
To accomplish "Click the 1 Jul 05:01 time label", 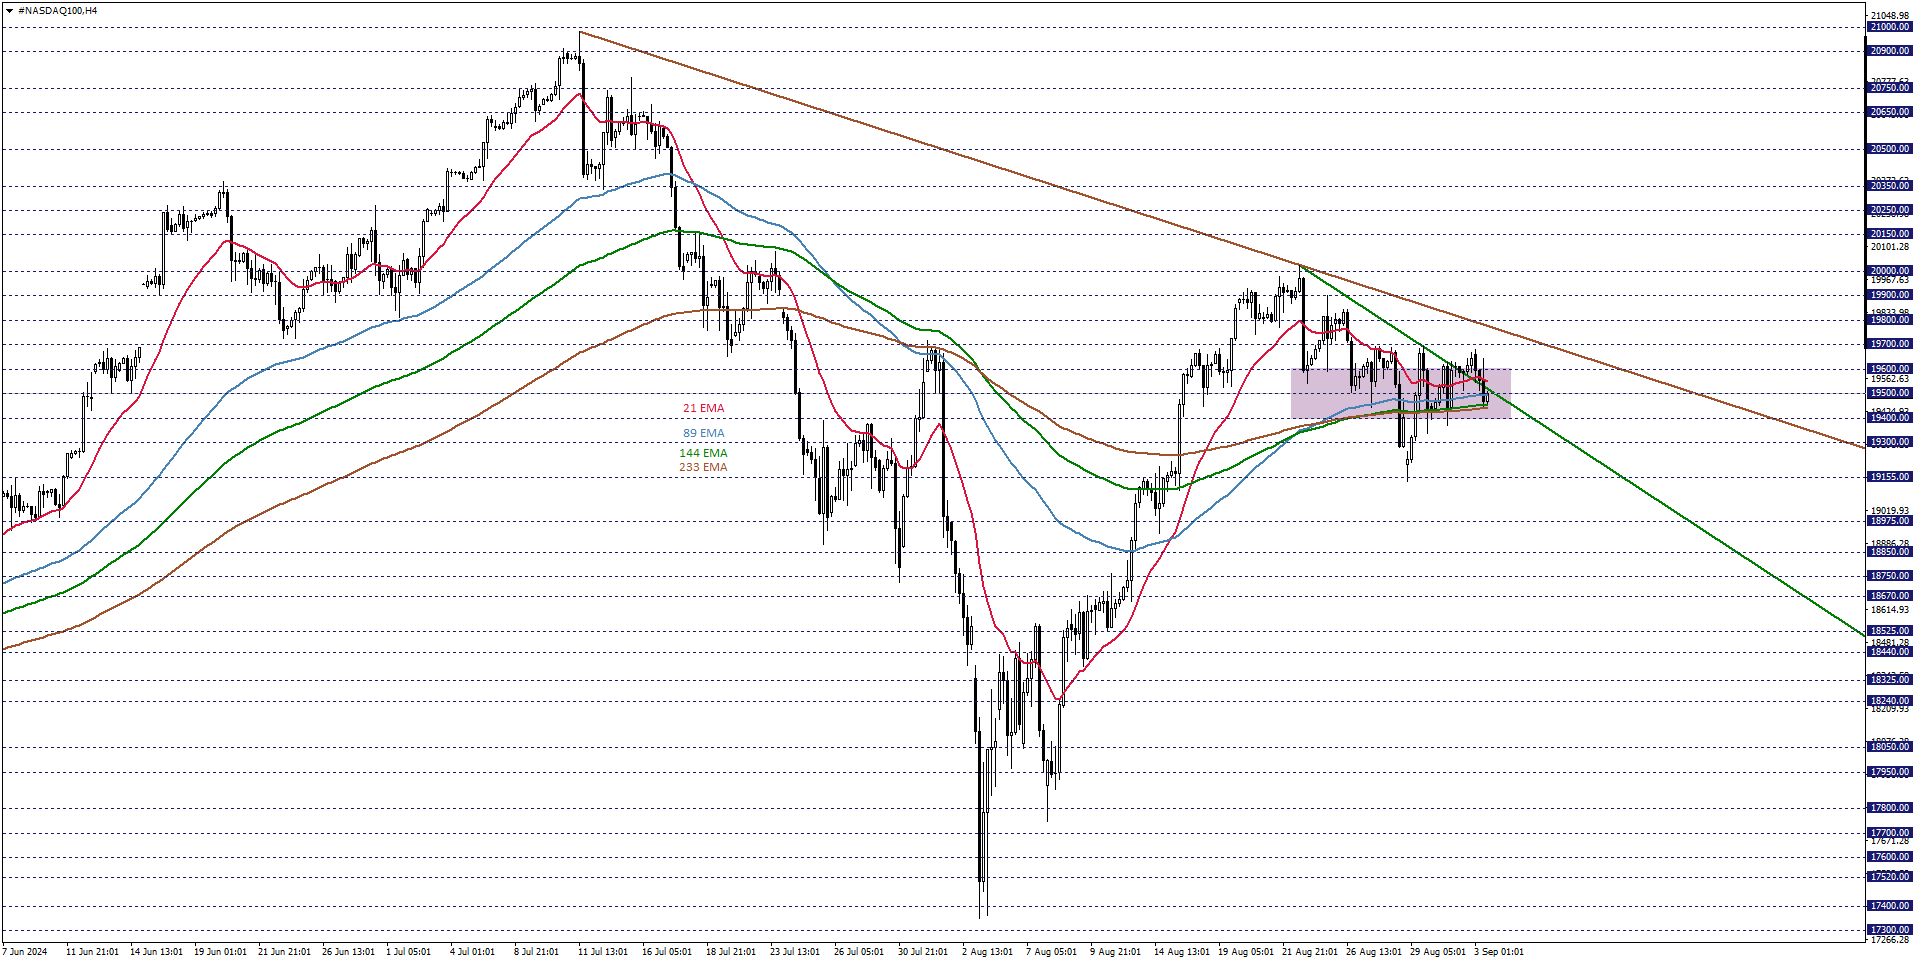I will (x=408, y=952).
